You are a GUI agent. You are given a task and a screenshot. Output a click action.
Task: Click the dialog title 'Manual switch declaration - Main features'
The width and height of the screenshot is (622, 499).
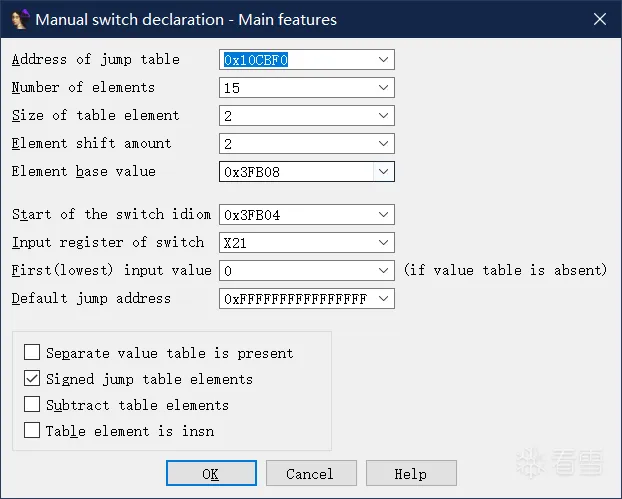tap(186, 19)
